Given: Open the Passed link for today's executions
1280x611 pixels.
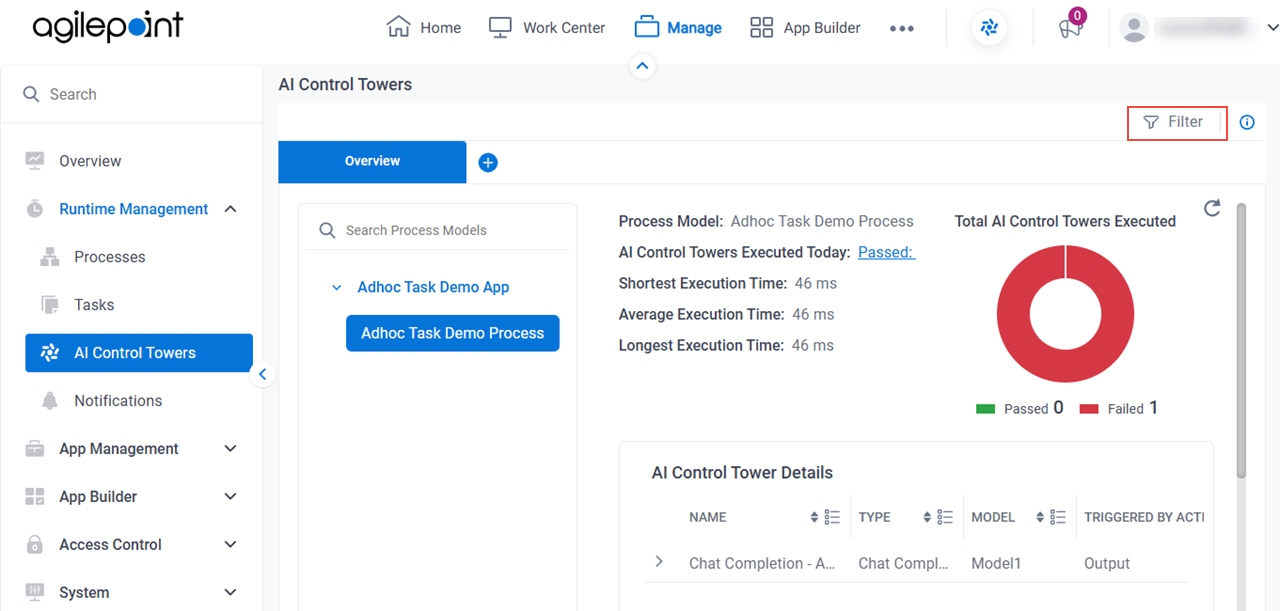Looking at the screenshot, I should tap(887, 252).
